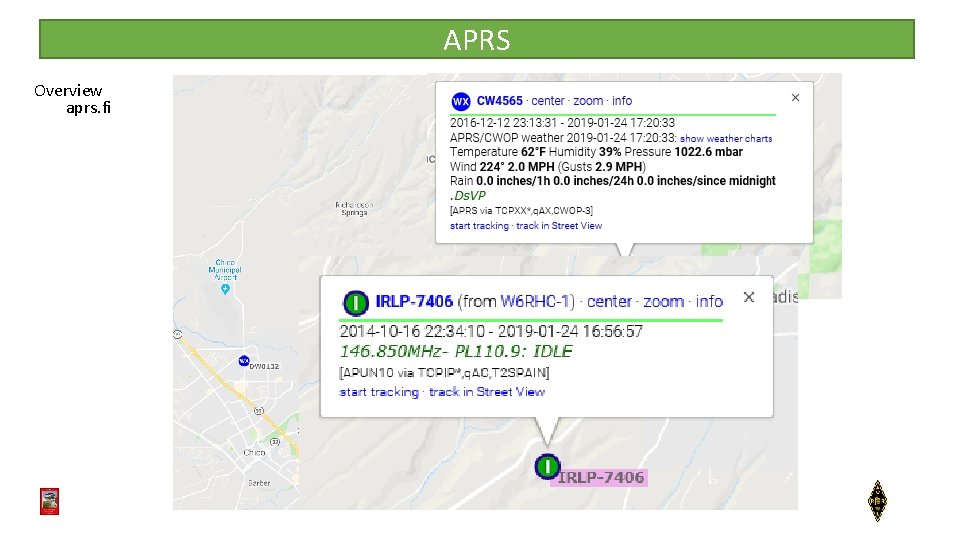Click zoom in the IRLP-7406 popup
960x540 pixels.
click(663, 301)
